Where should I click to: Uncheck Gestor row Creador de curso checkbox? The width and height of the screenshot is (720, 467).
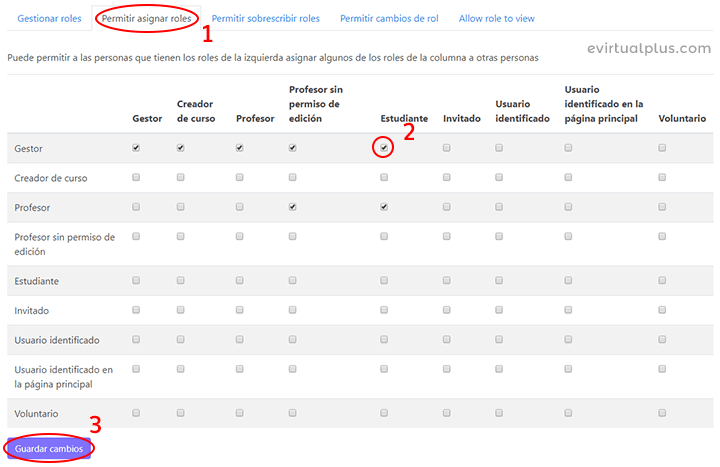(181, 148)
